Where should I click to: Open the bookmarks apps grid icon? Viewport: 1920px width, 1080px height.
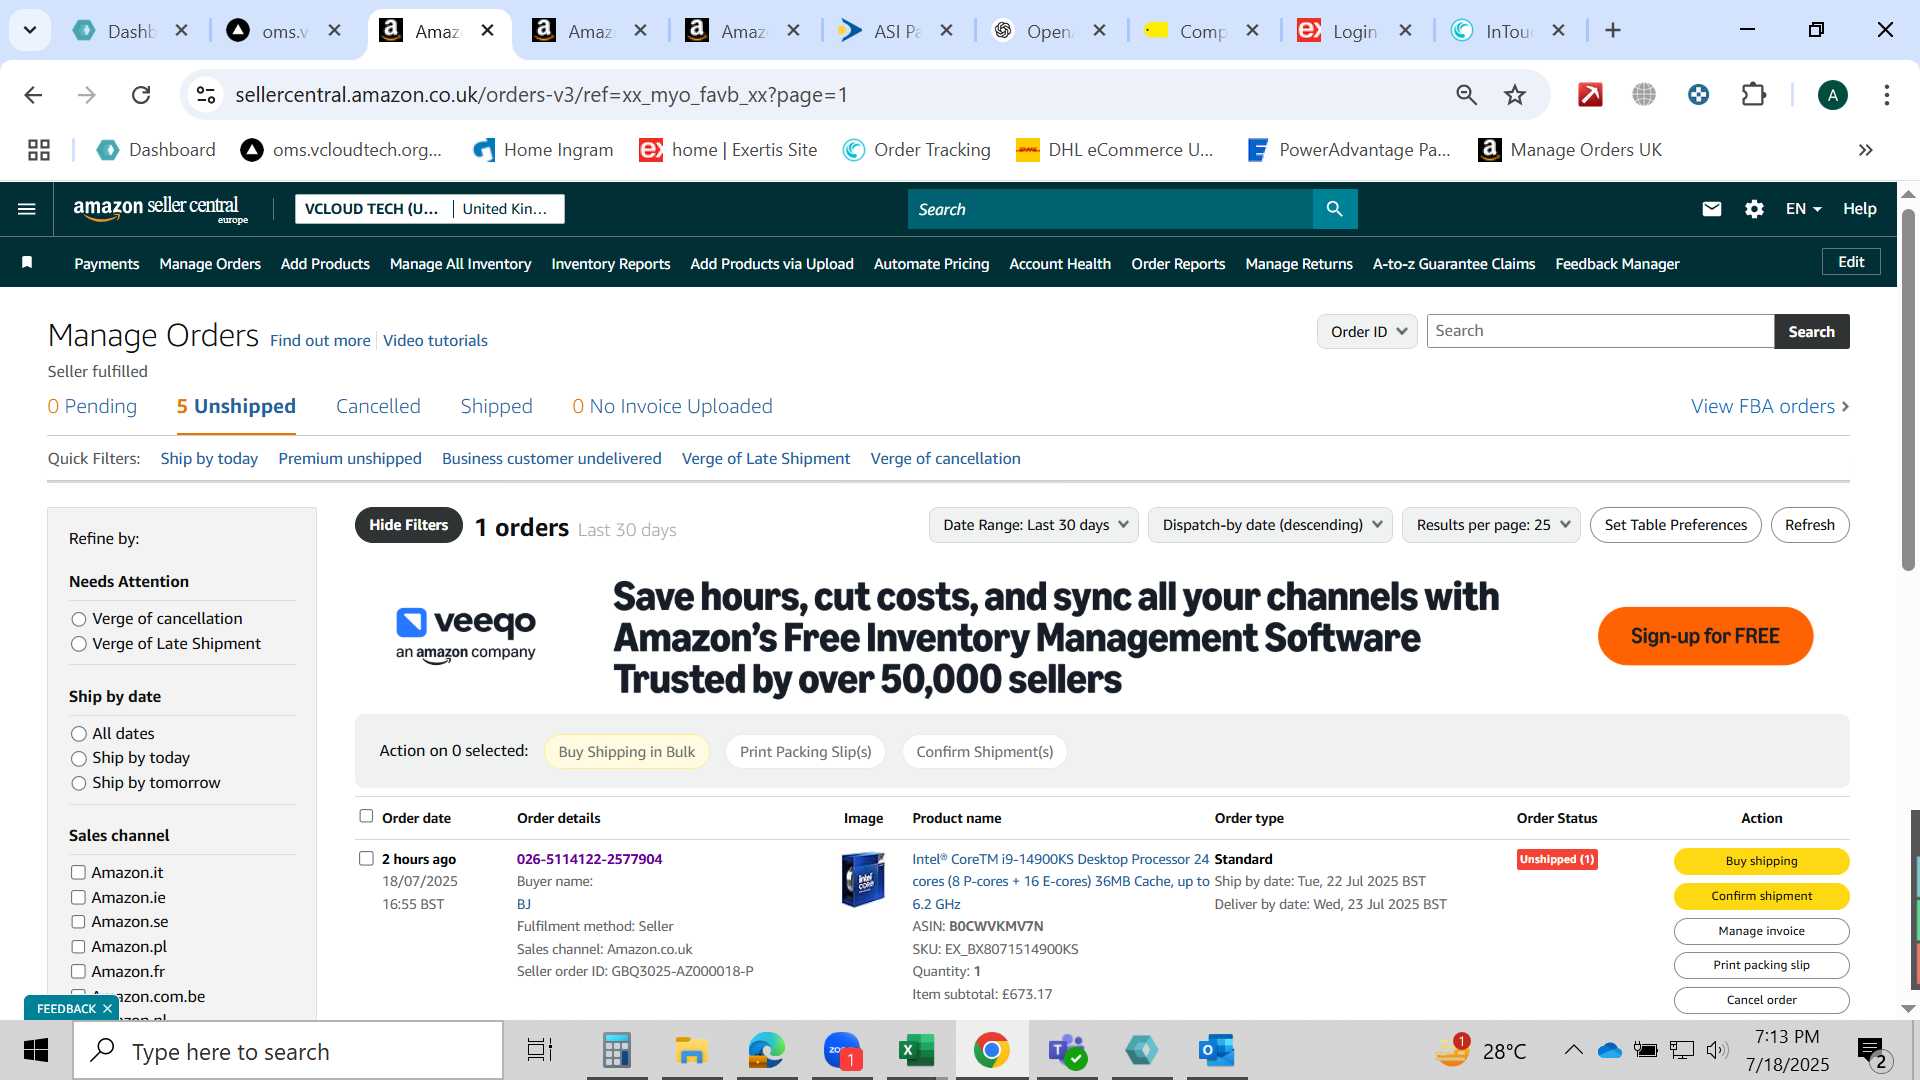[39, 150]
